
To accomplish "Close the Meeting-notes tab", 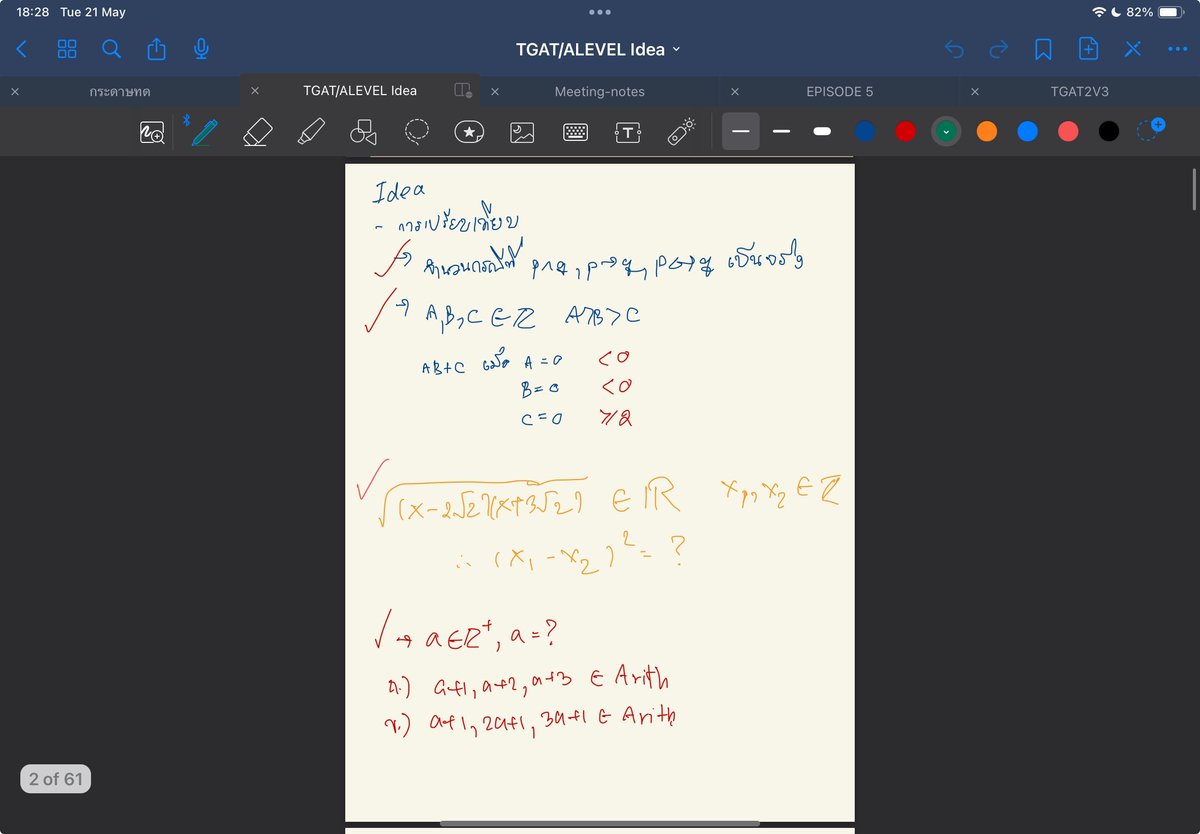I will (x=495, y=91).
